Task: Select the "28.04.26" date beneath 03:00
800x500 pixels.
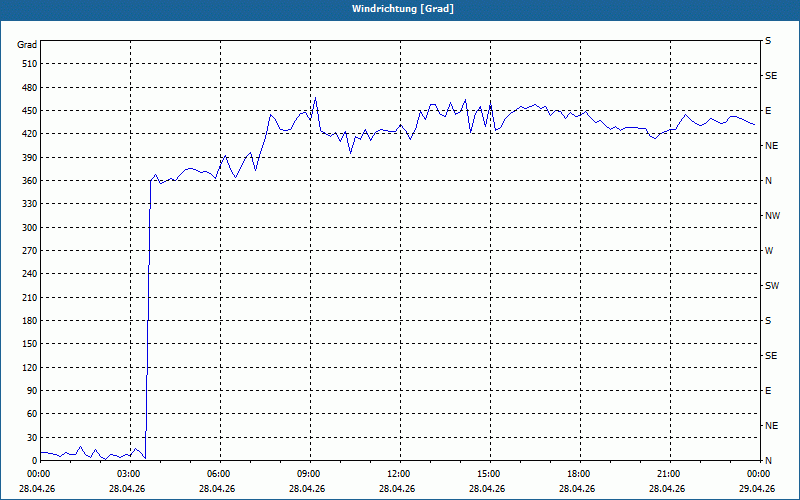Action: (x=127, y=489)
